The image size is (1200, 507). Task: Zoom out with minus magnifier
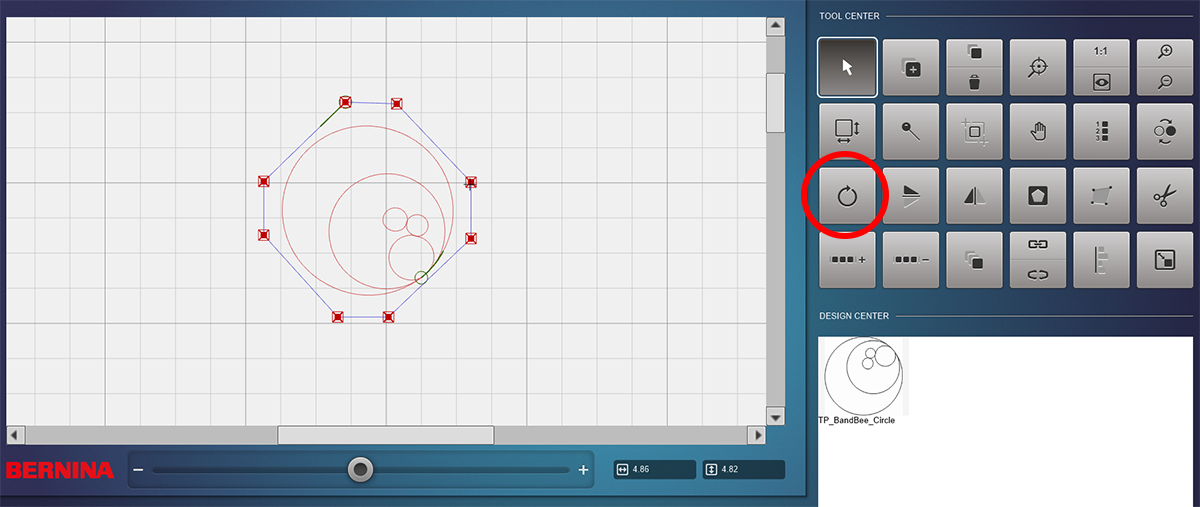(x=1165, y=81)
